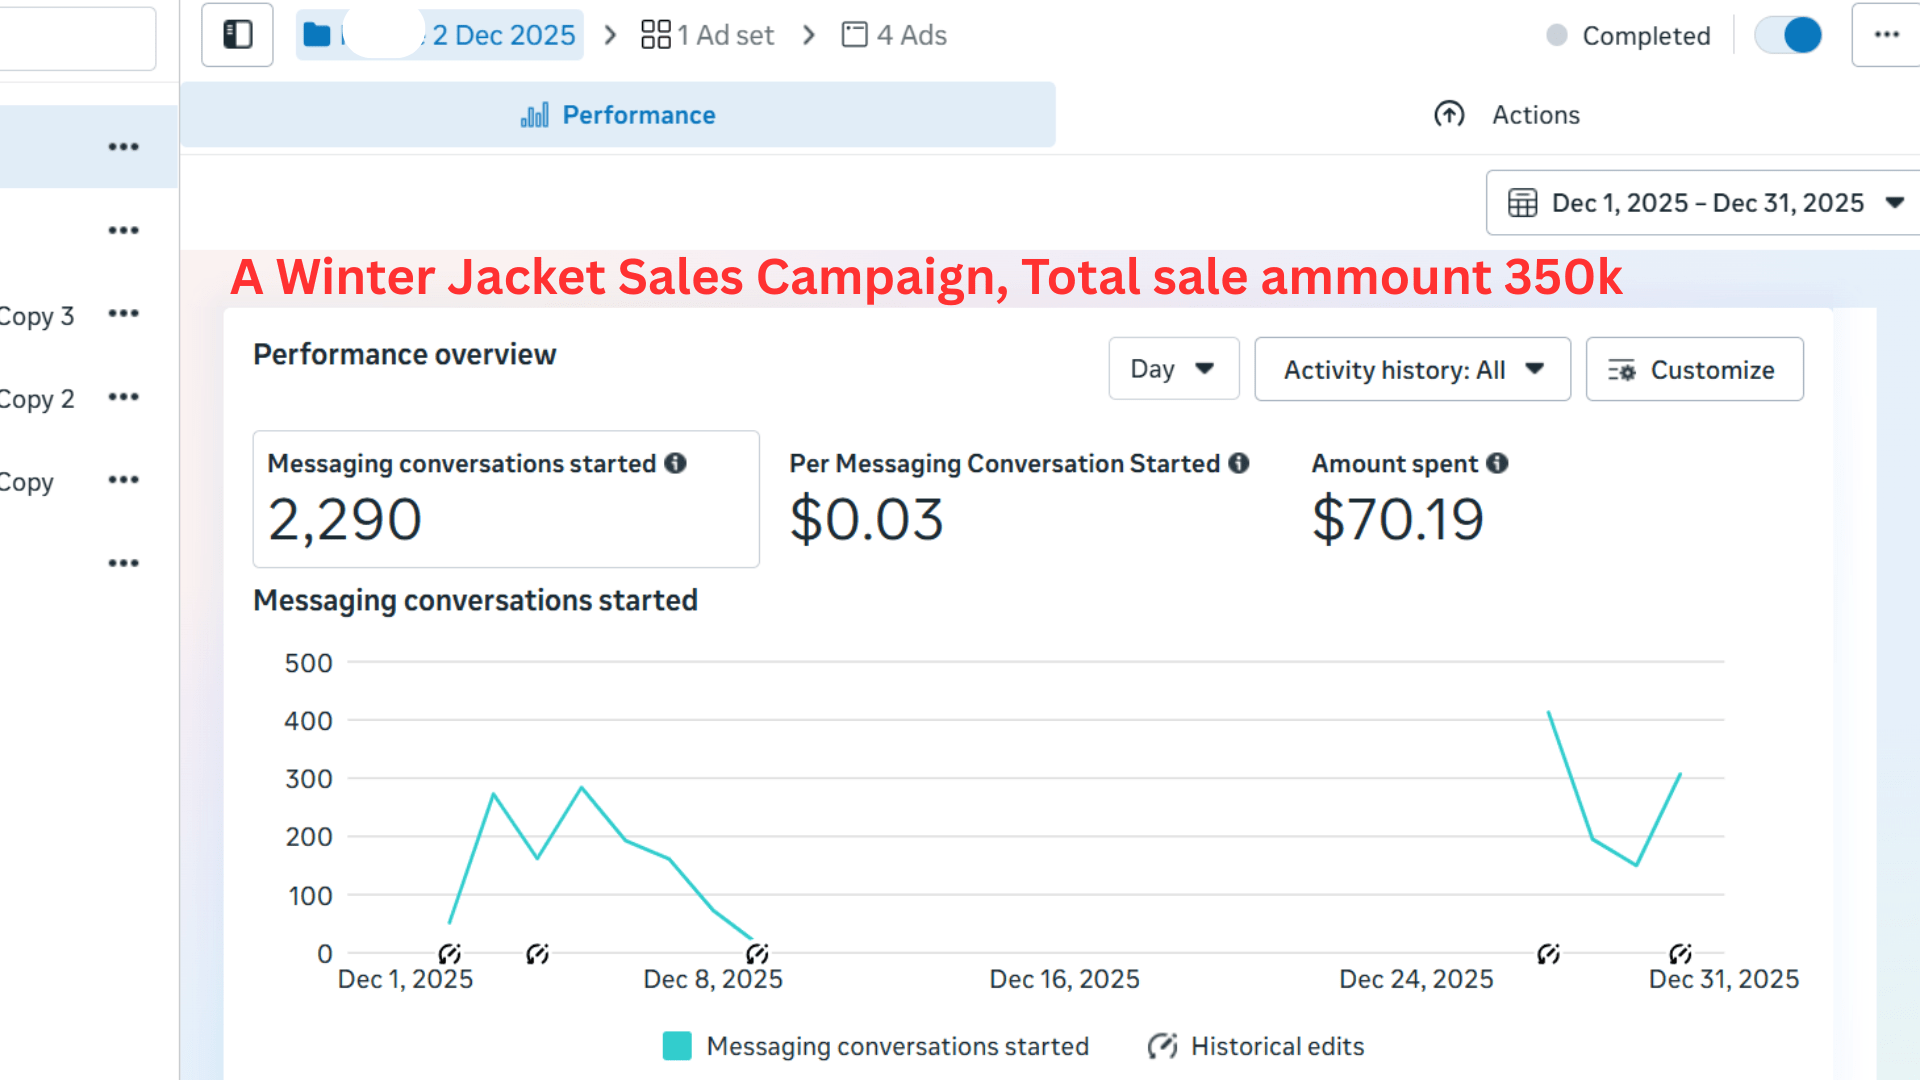The image size is (1920, 1080).
Task: Click the Actions upload arrow icon
Action: (1449, 115)
